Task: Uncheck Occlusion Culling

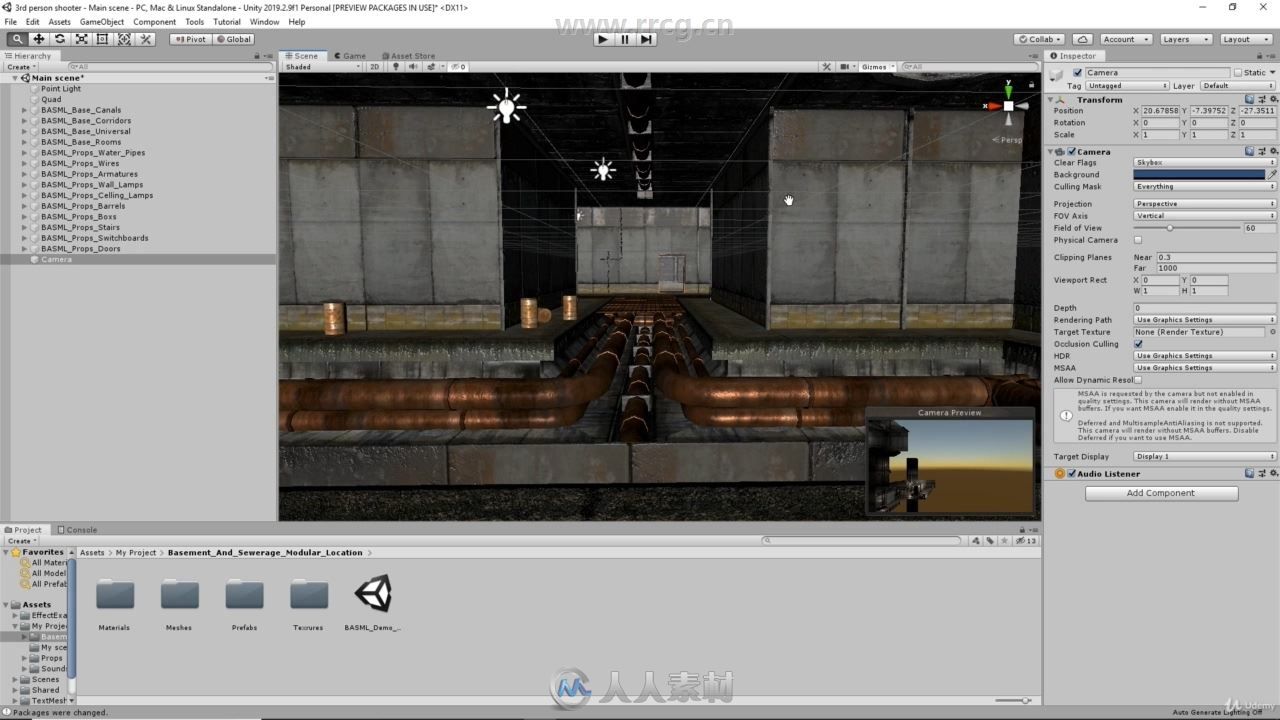Action: [x=1138, y=344]
